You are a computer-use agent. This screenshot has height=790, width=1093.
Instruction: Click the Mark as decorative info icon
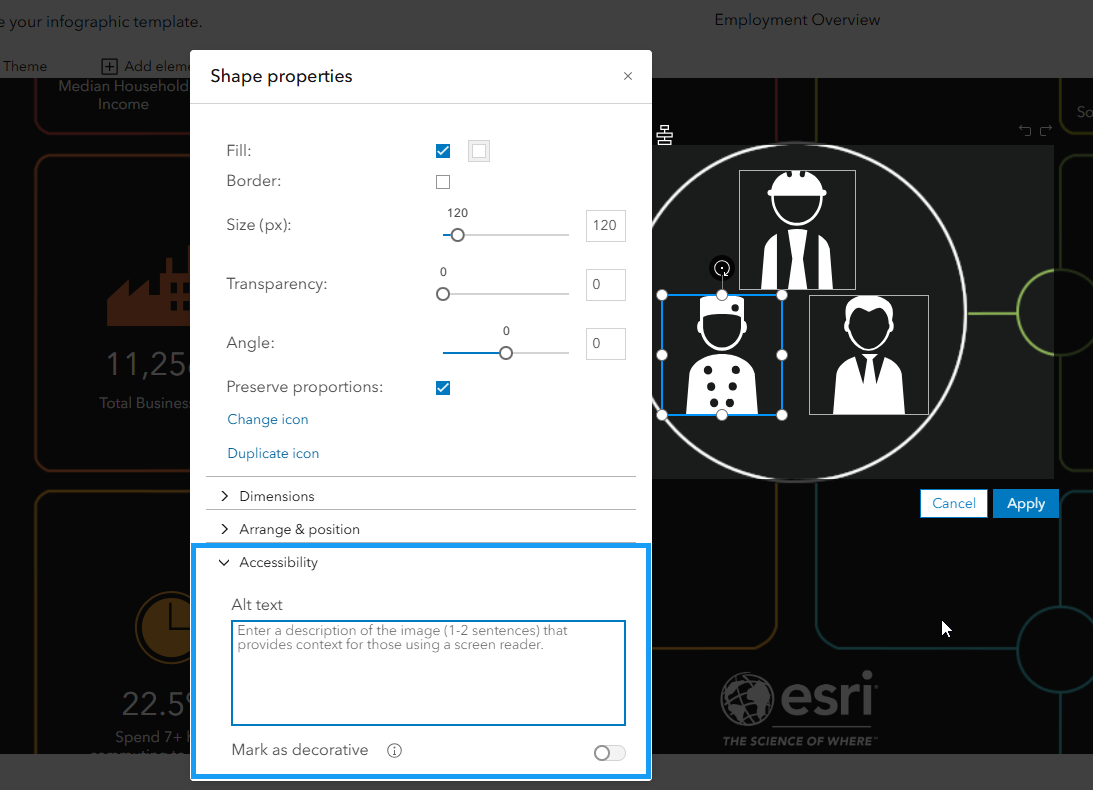coord(395,751)
